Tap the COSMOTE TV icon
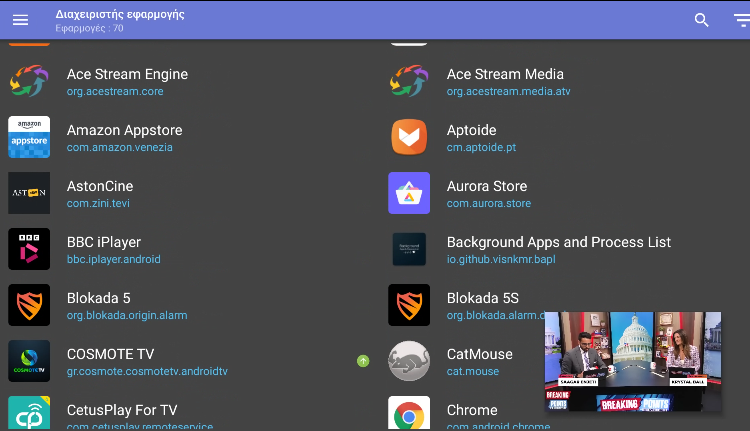 pyautogui.click(x=29, y=361)
